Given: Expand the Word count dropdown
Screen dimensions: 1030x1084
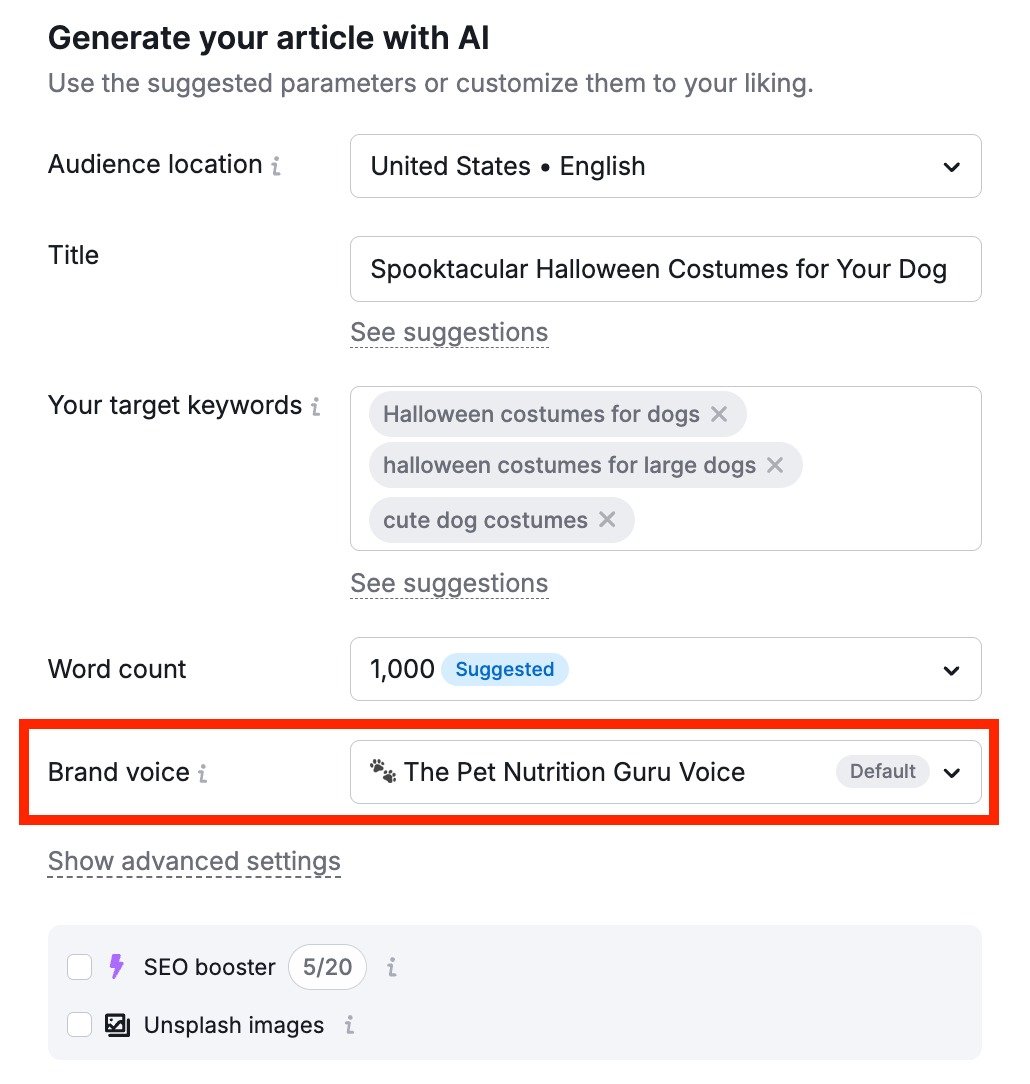Looking at the screenshot, I should point(951,669).
